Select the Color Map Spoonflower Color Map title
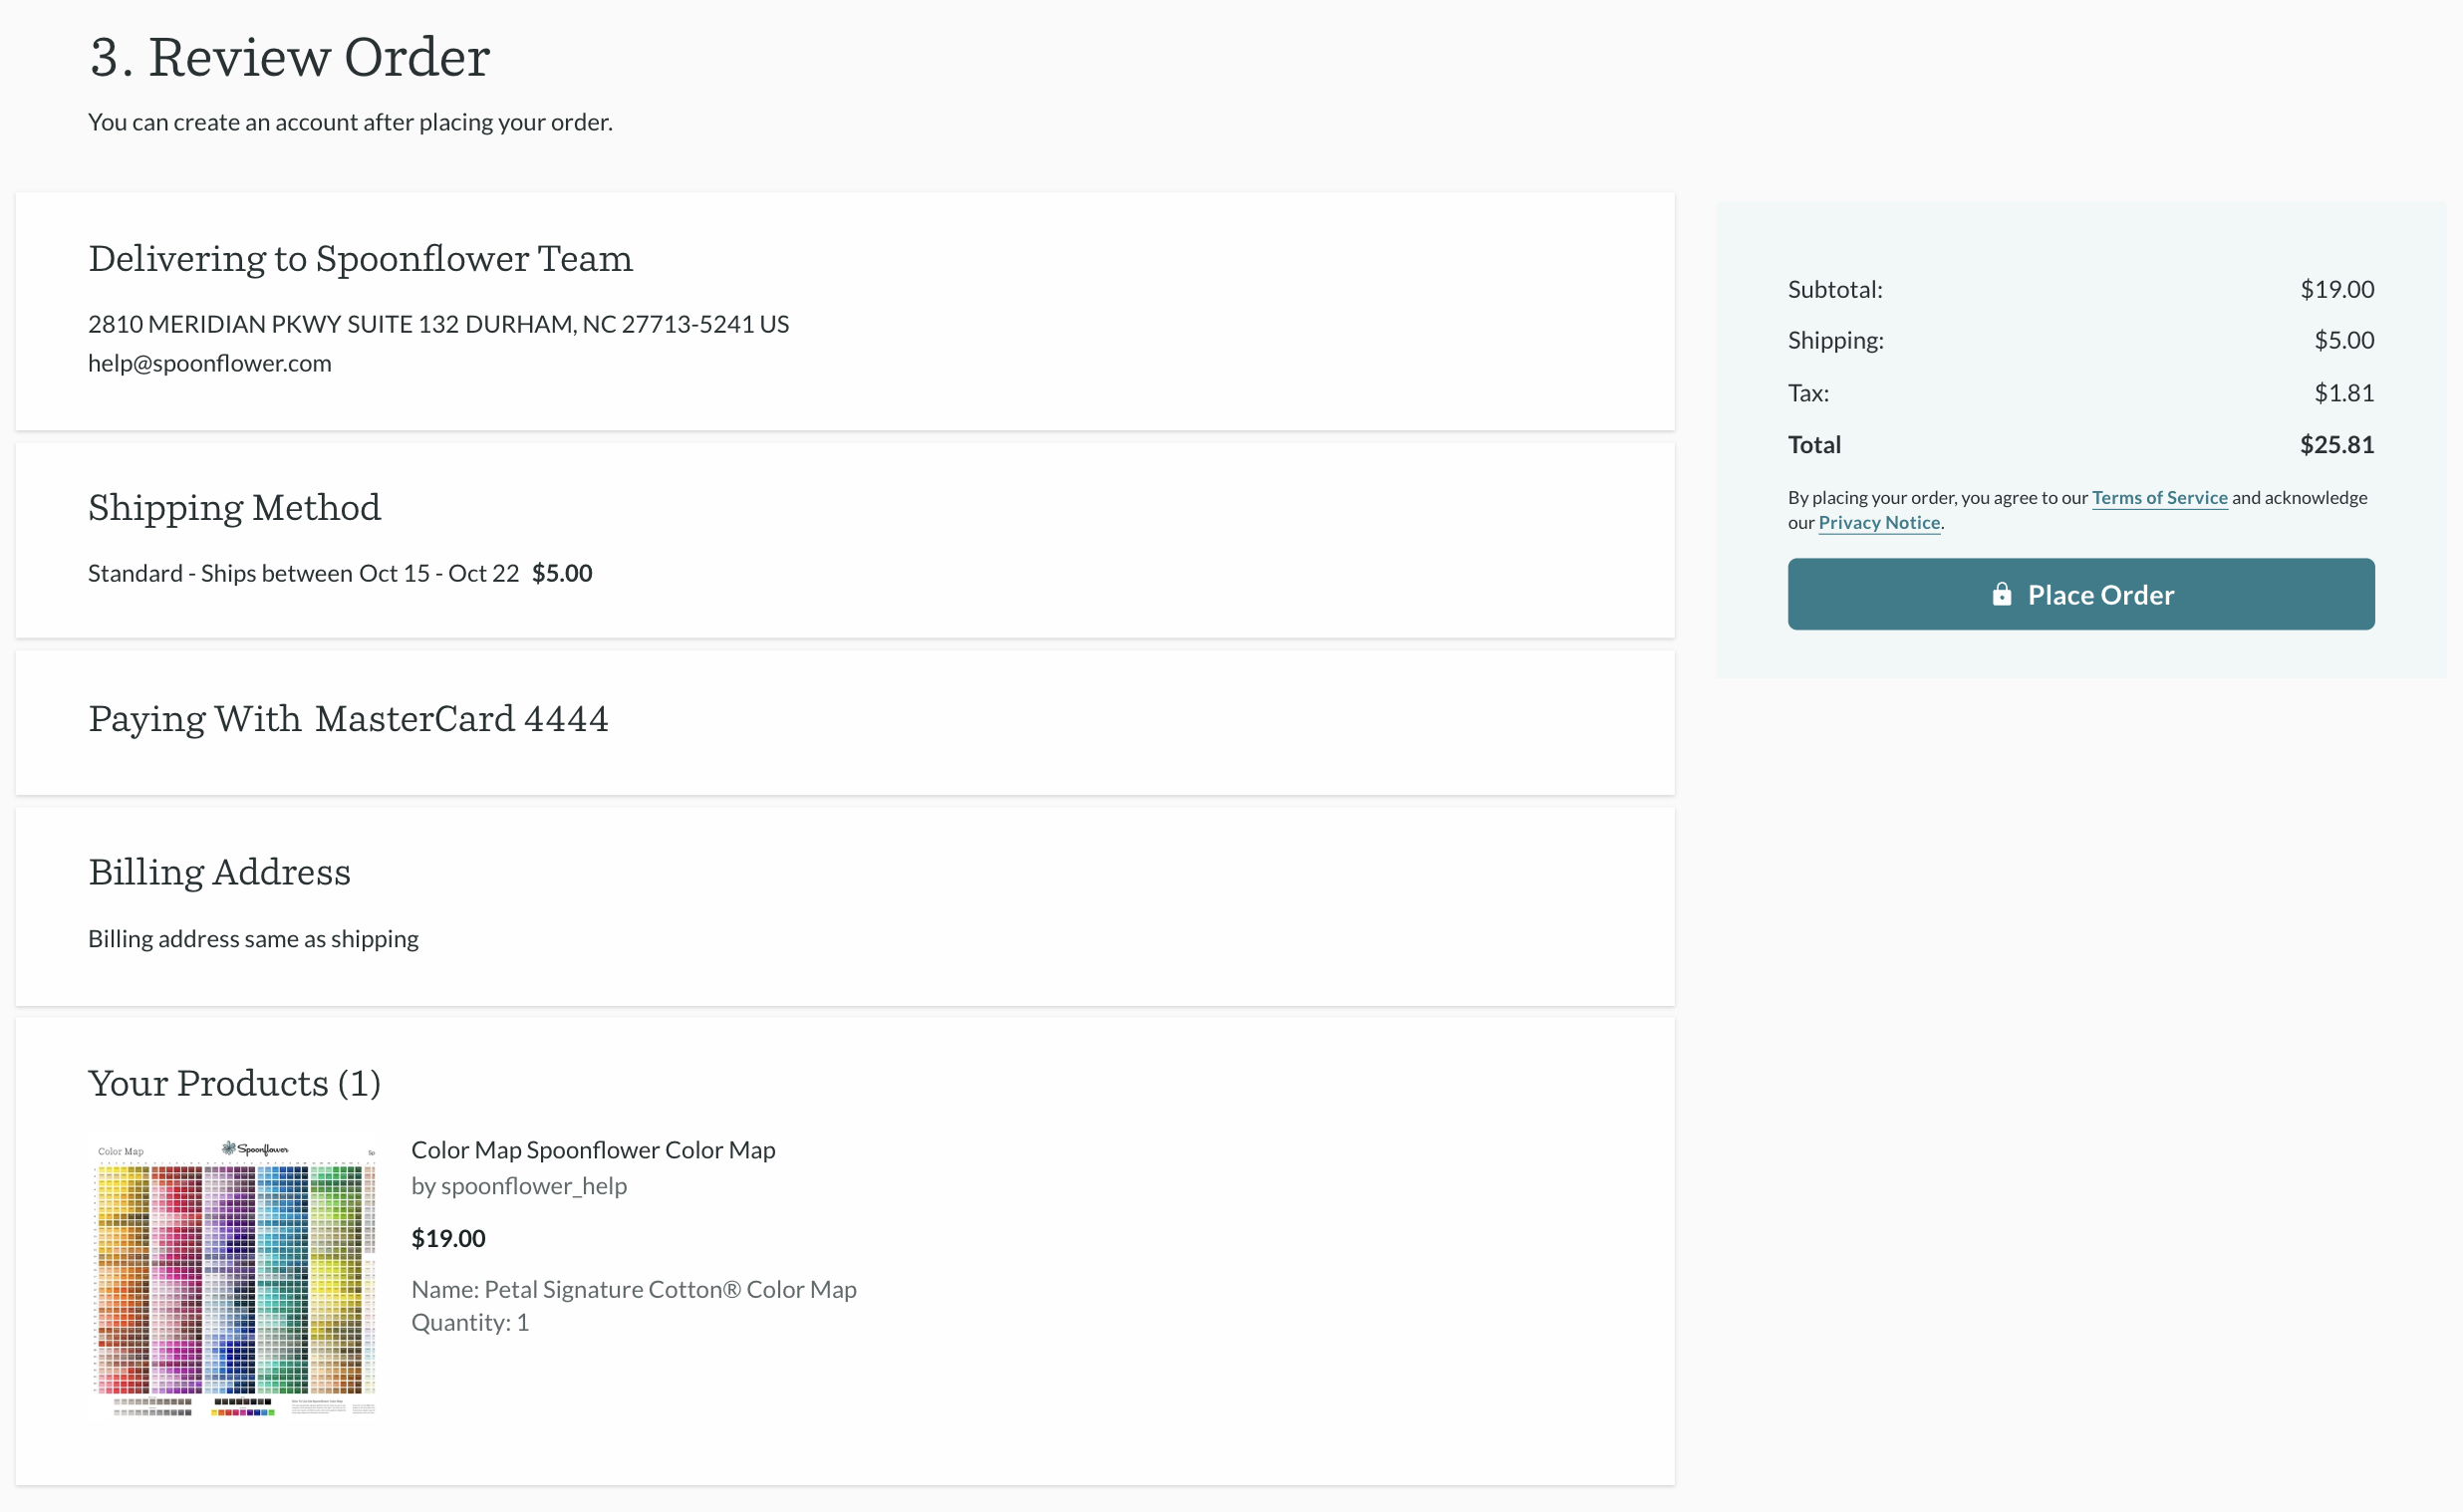This screenshot has width=2463, height=1512. [593, 1150]
